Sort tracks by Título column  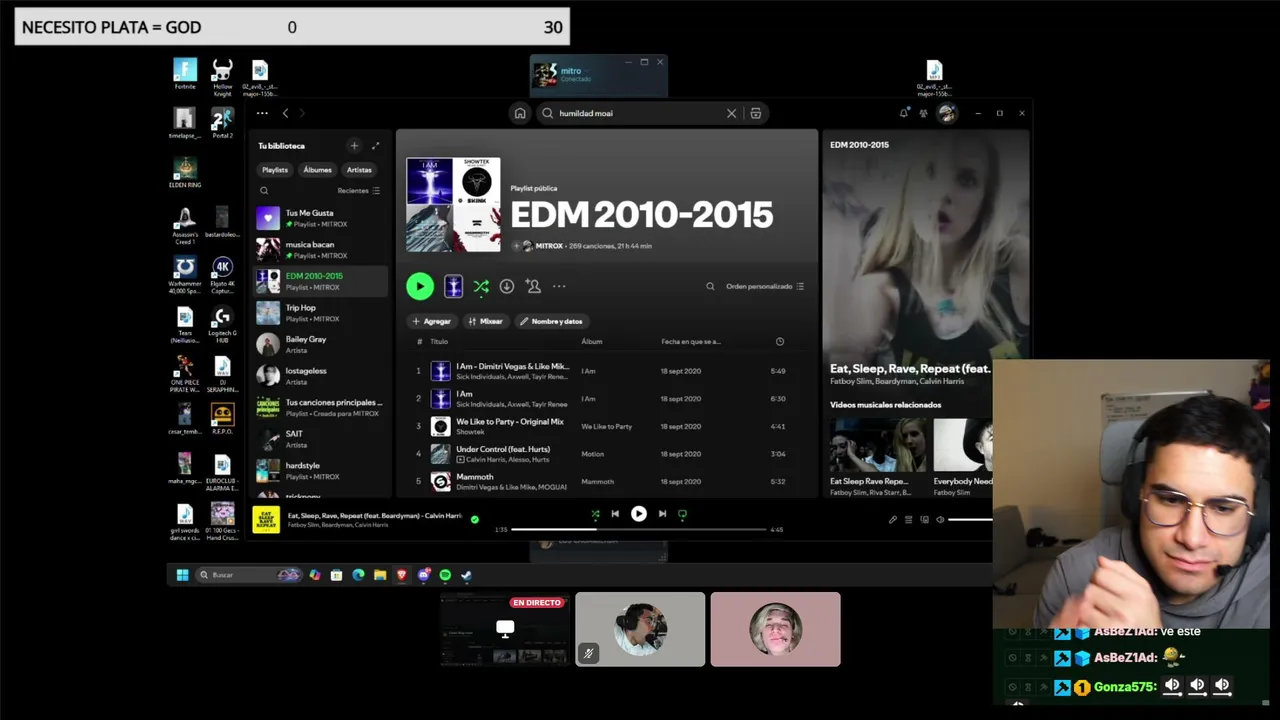(x=439, y=342)
